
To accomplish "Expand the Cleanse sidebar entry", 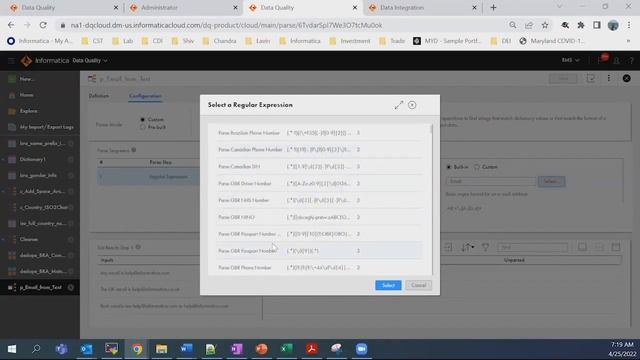I will (3, 239).
